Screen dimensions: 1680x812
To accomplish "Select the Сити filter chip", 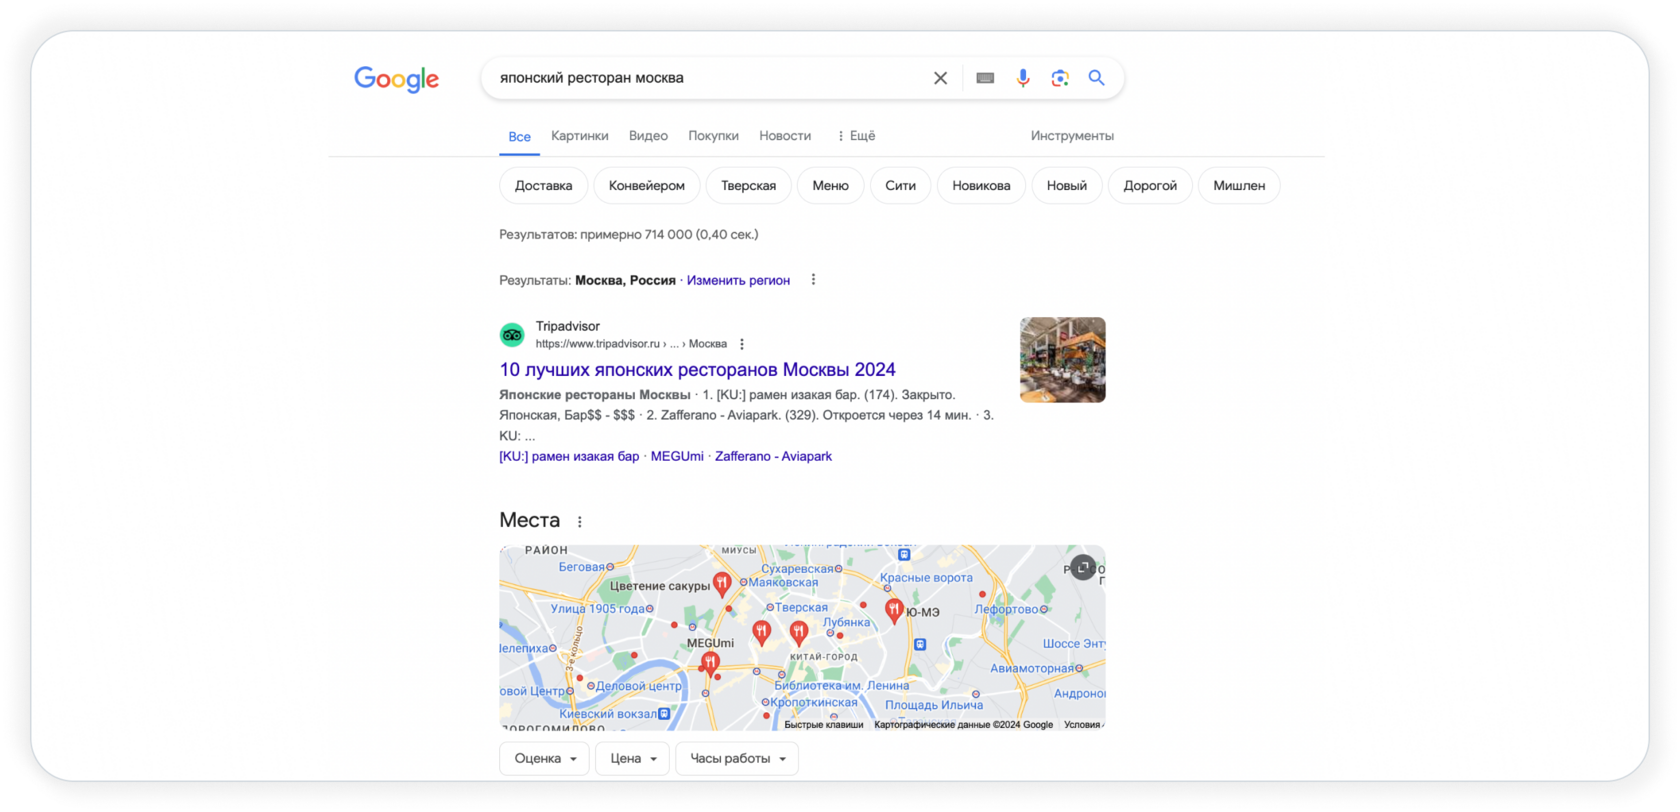I will pyautogui.click(x=901, y=186).
